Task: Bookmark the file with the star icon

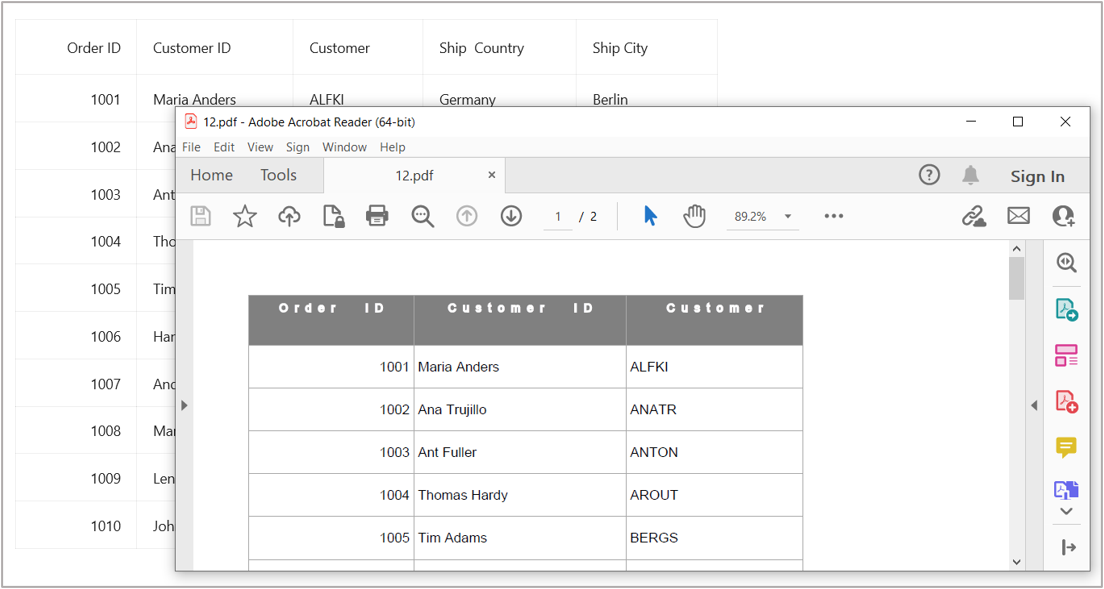Action: point(245,216)
